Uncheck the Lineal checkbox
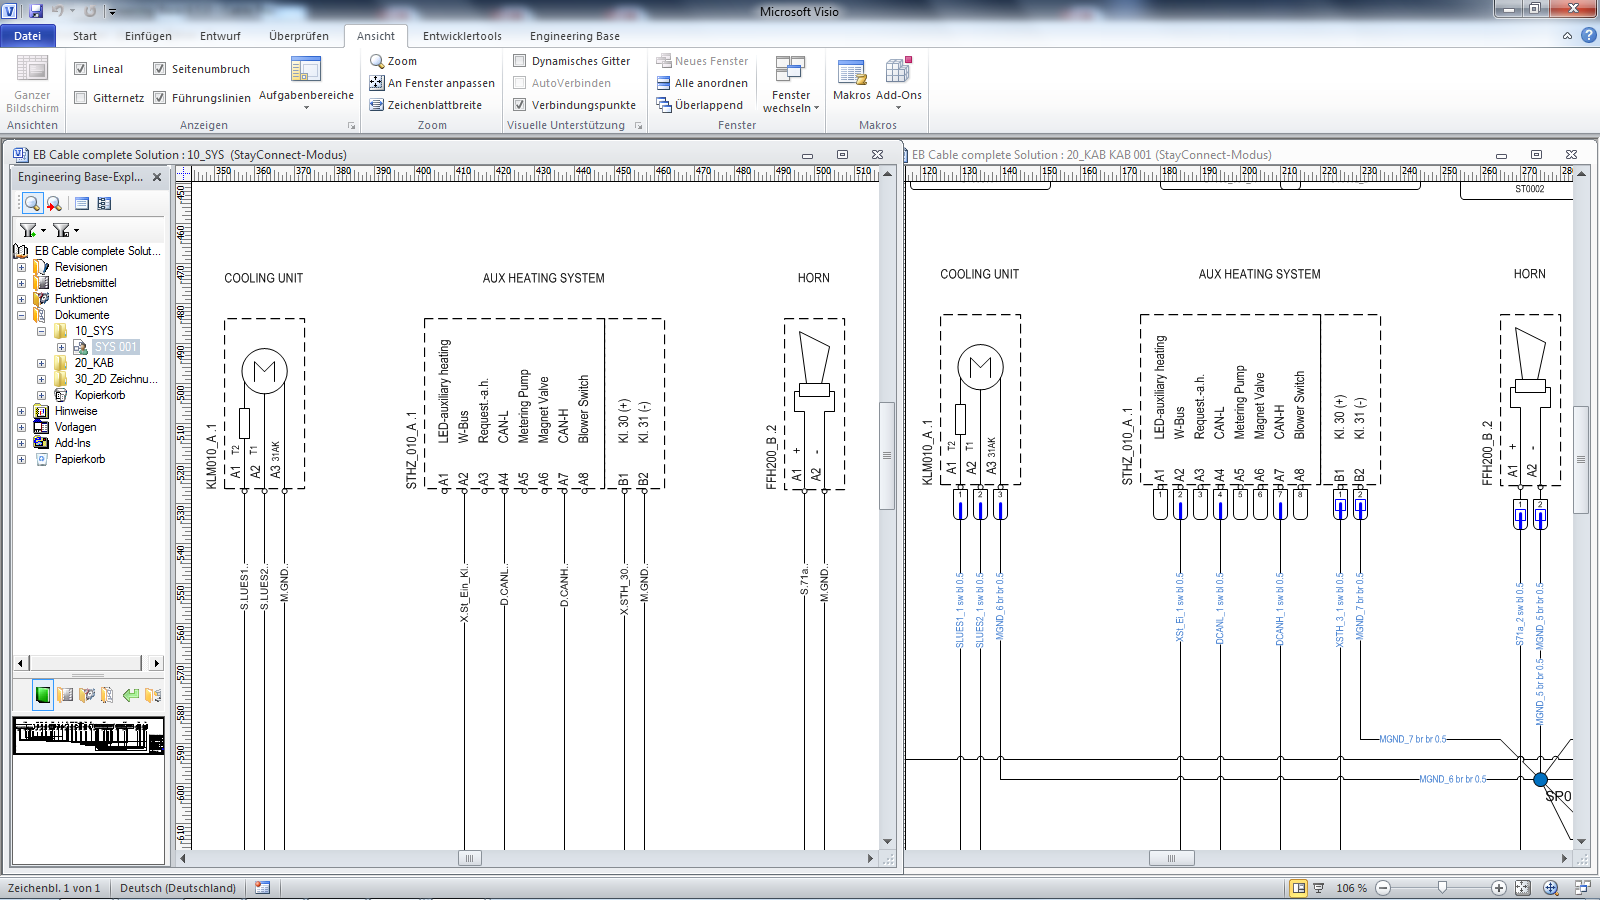This screenshot has width=1600, height=900. pyautogui.click(x=81, y=69)
